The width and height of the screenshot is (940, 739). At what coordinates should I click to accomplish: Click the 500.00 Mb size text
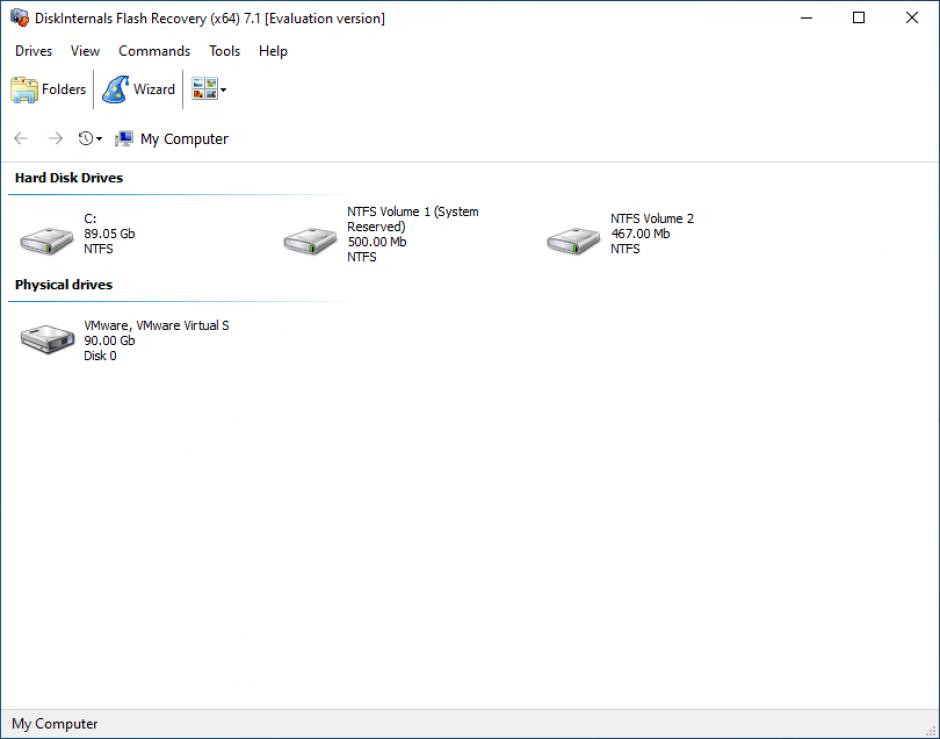pyautogui.click(x=376, y=242)
